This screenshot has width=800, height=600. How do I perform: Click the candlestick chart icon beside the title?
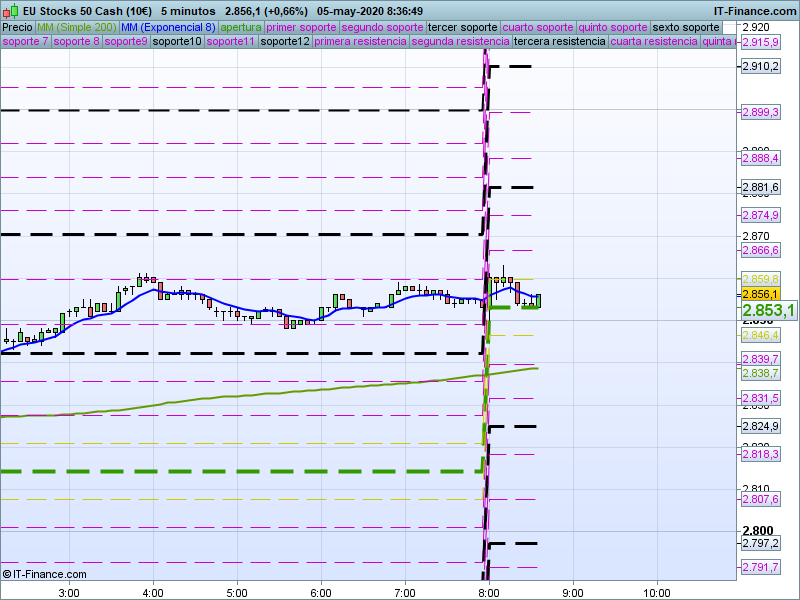pos(11,11)
